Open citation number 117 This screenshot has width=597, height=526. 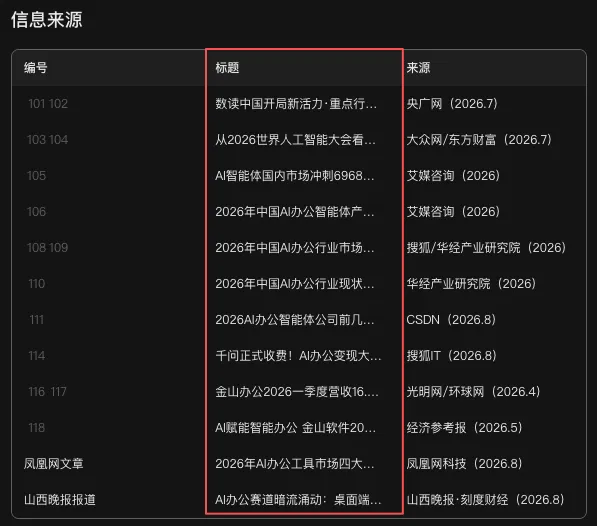point(59,392)
